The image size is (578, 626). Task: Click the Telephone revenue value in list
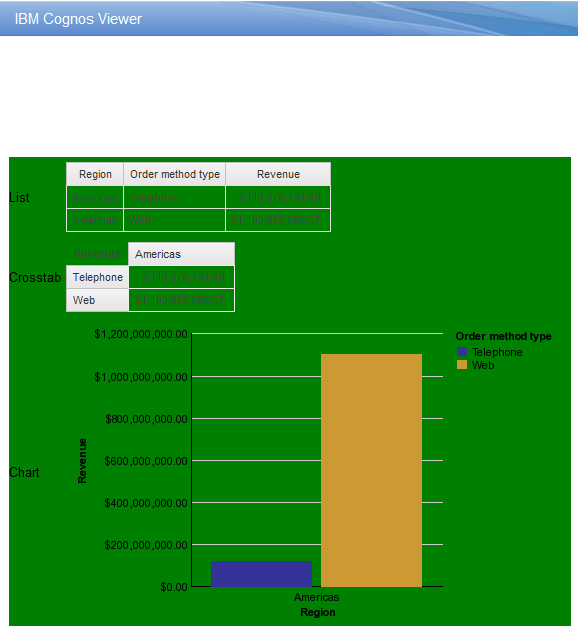click(x=278, y=197)
